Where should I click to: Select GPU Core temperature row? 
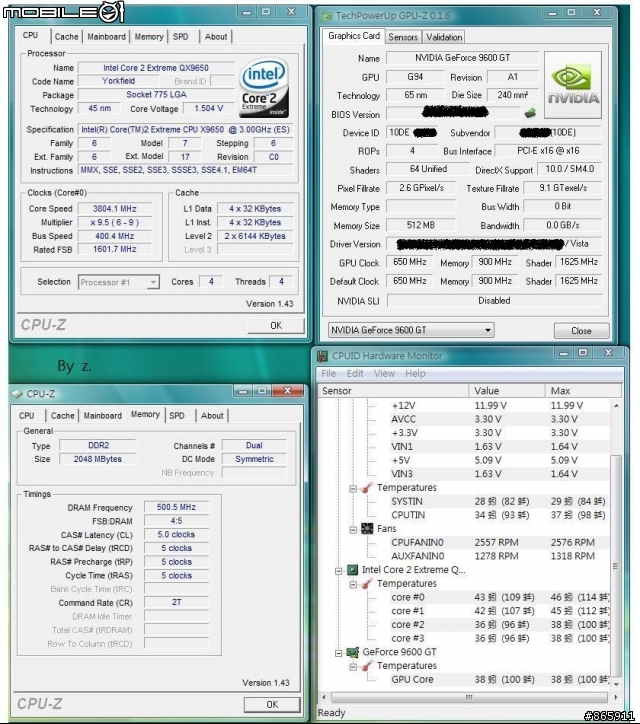click(x=499, y=680)
